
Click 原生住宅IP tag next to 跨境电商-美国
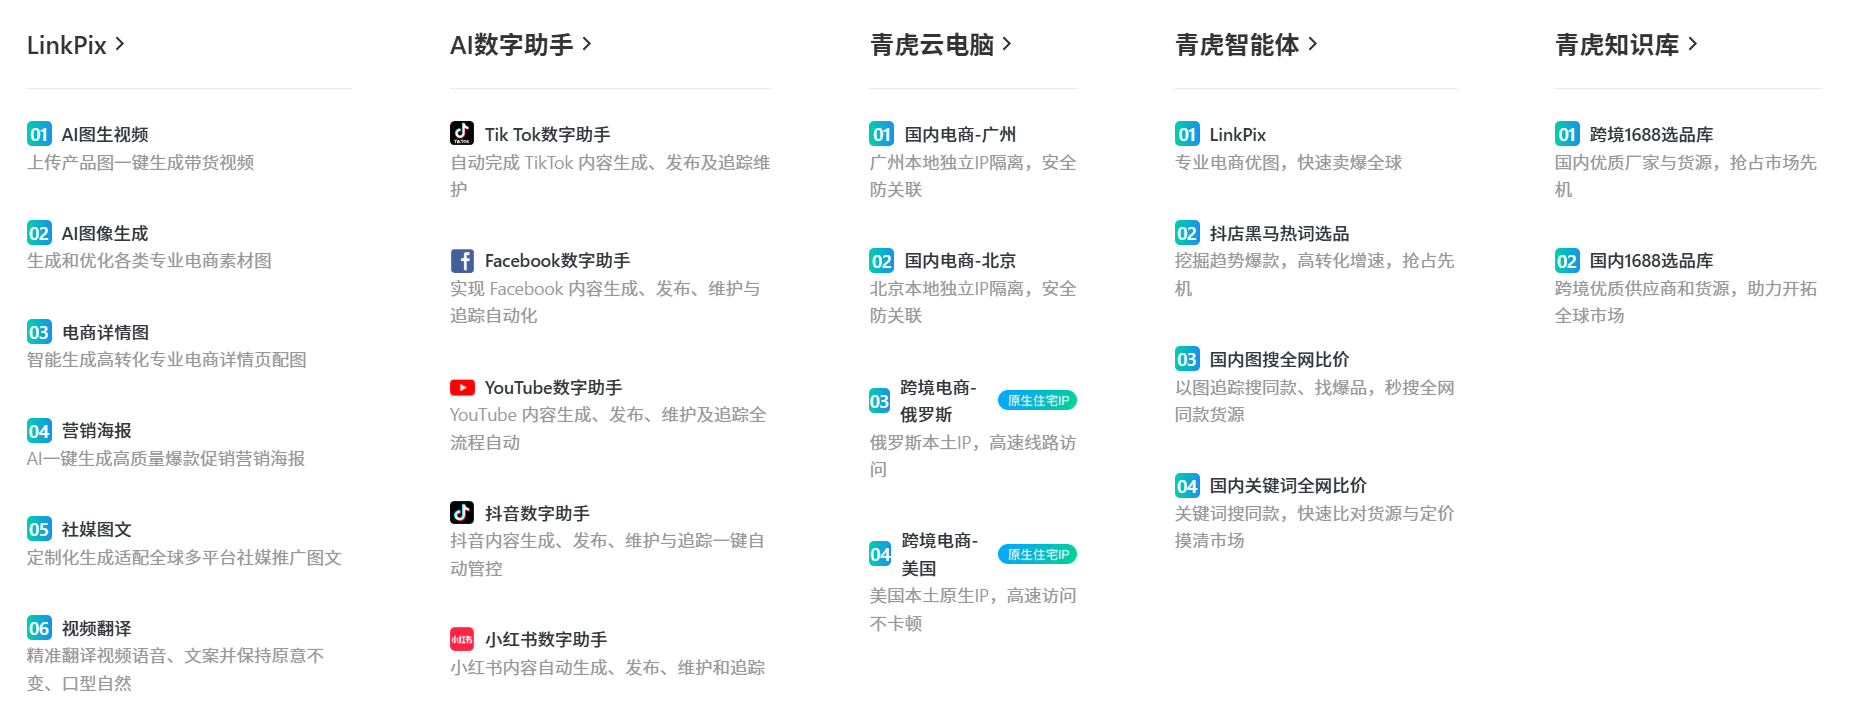(1037, 555)
